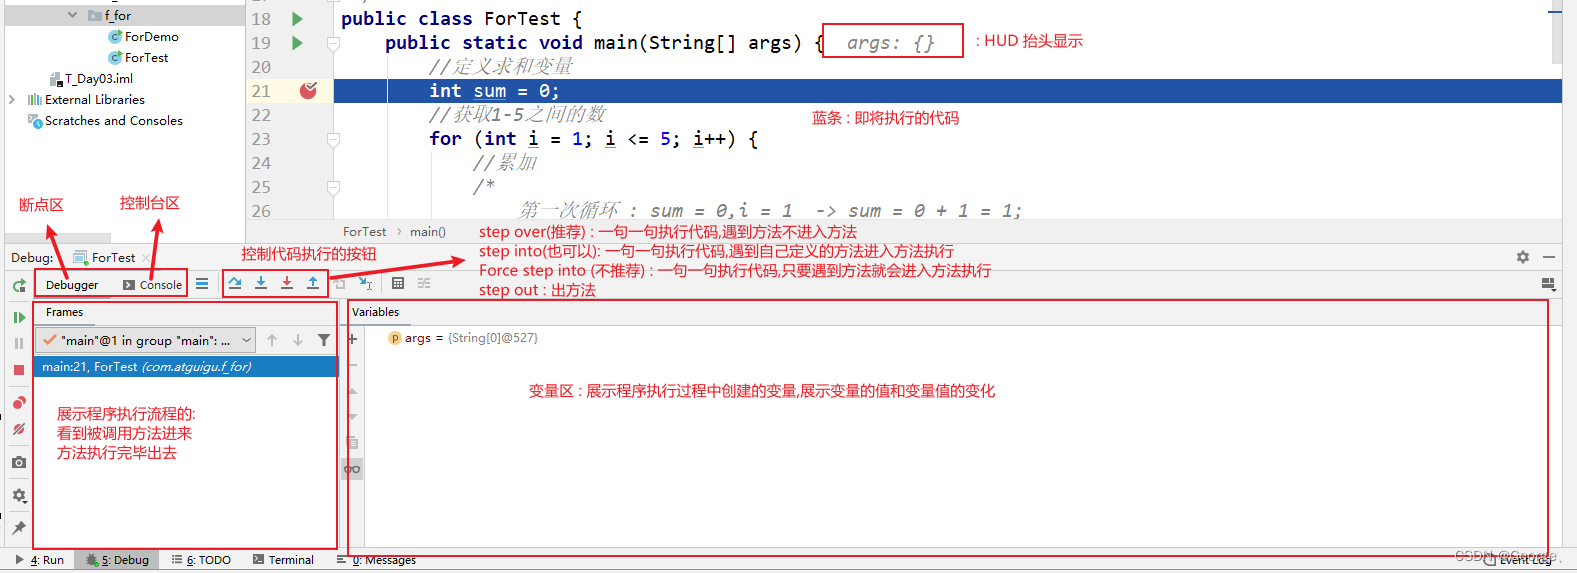This screenshot has height=573, width=1577.
Task: Collapse the for loop fold marker at line 23
Action: (x=334, y=139)
